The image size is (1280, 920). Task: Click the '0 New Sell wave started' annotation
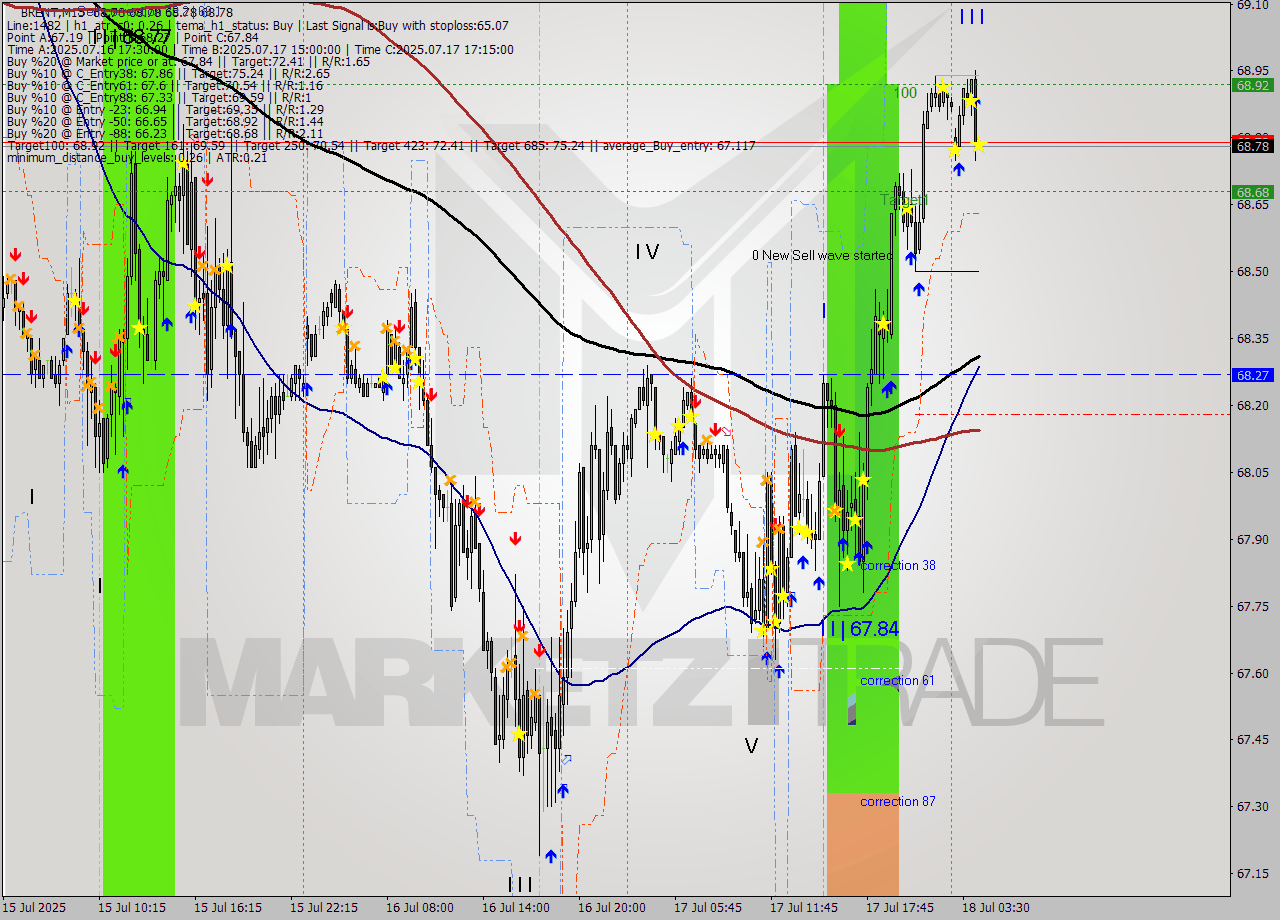click(x=821, y=256)
